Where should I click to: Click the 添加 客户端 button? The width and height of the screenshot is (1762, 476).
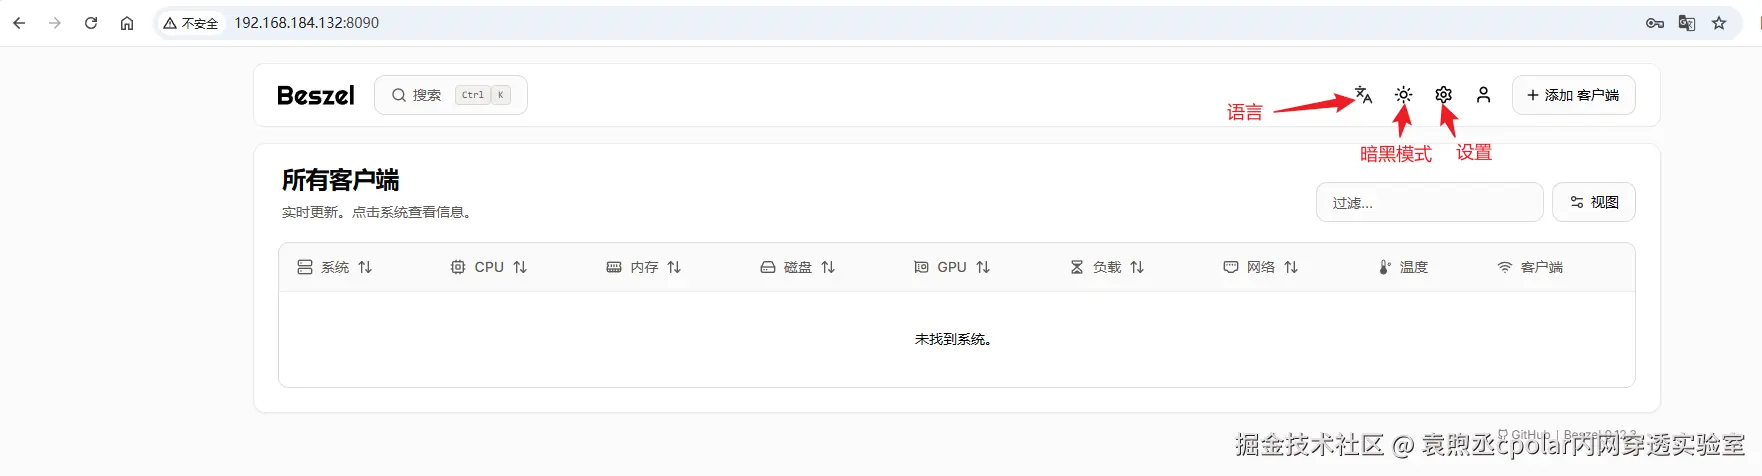pyautogui.click(x=1574, y=95)
